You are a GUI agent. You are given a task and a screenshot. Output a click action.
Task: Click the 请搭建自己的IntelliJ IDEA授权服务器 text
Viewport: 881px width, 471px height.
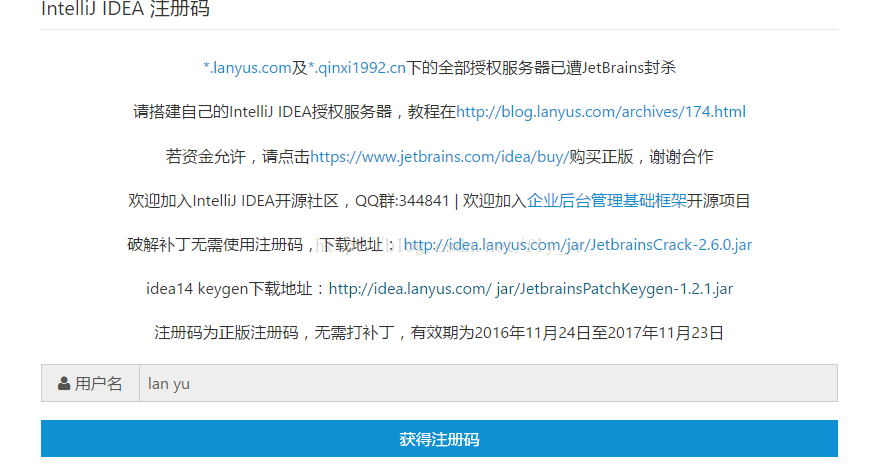[262, 112]
